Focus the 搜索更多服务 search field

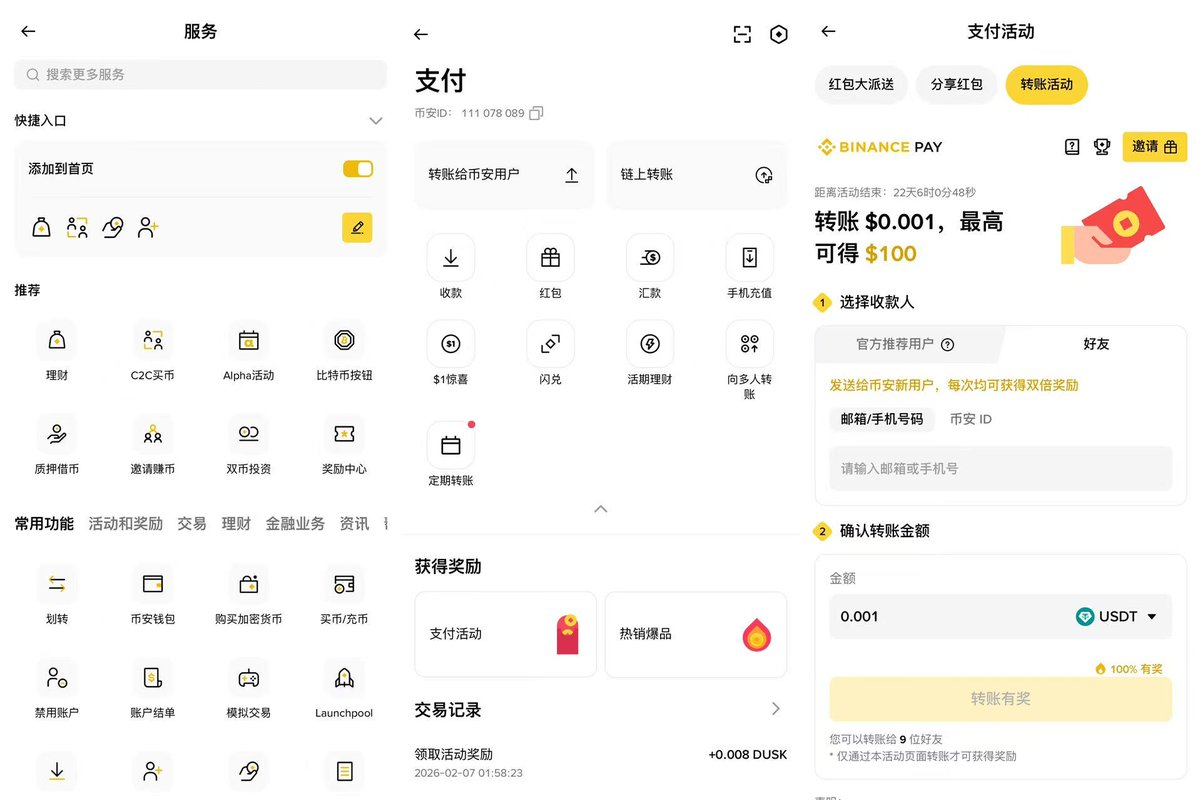point(200,75)
